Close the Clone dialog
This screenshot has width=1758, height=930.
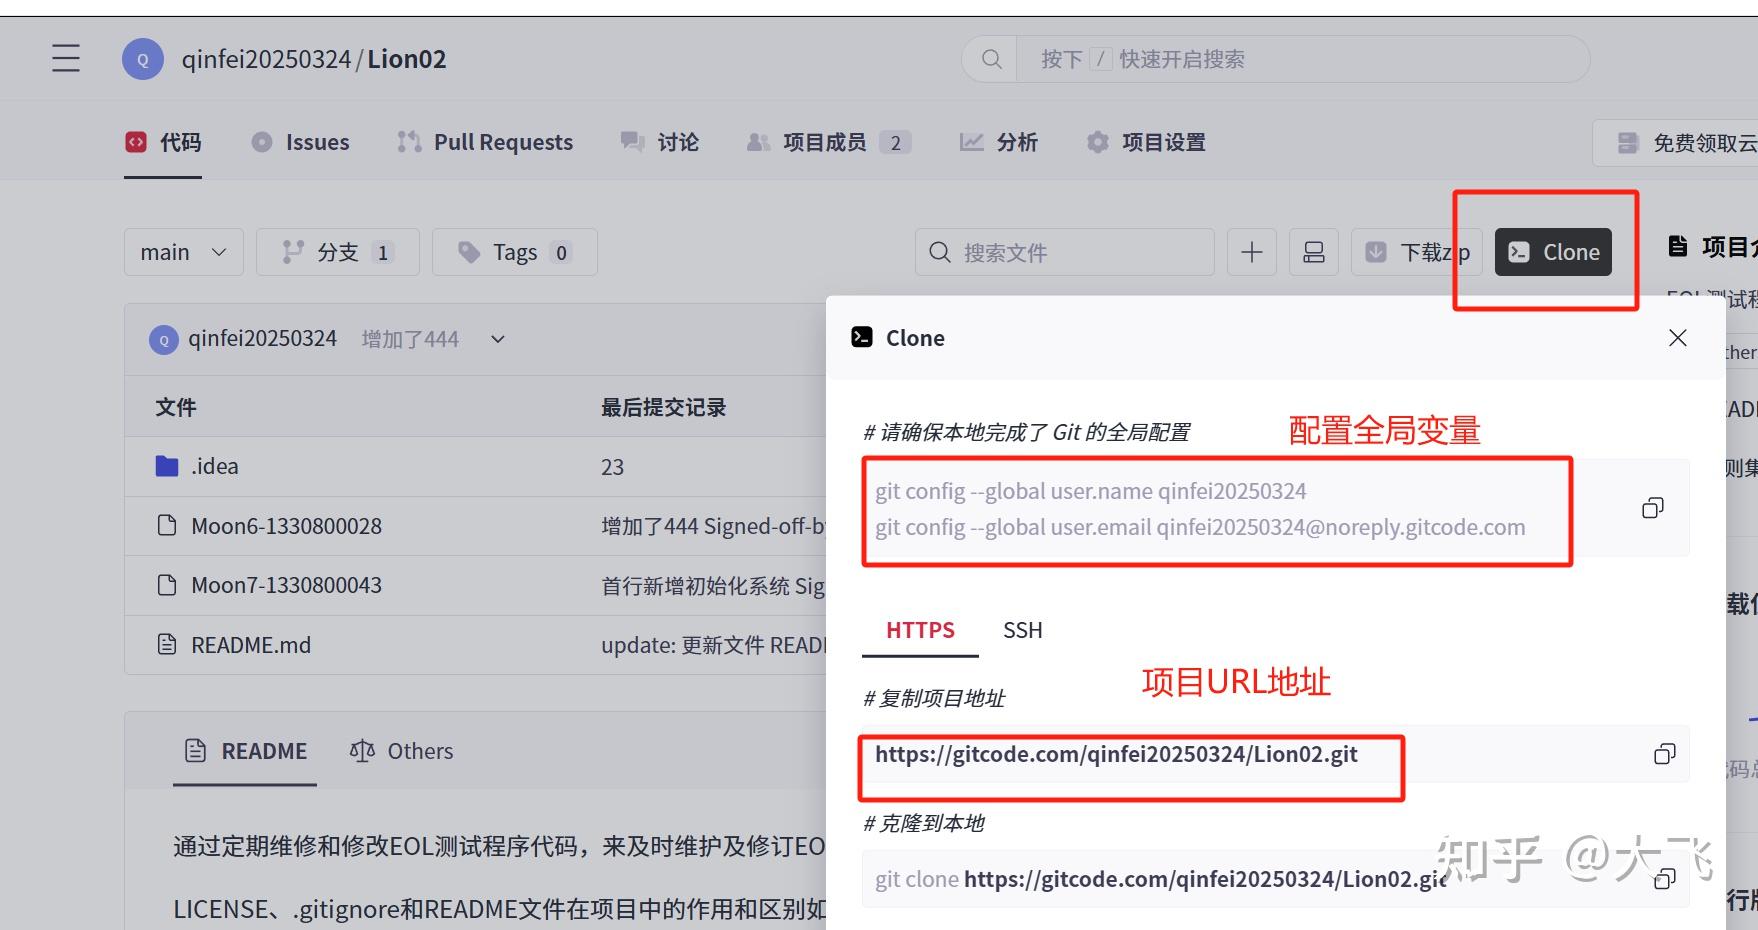[x=1677, y=338]
